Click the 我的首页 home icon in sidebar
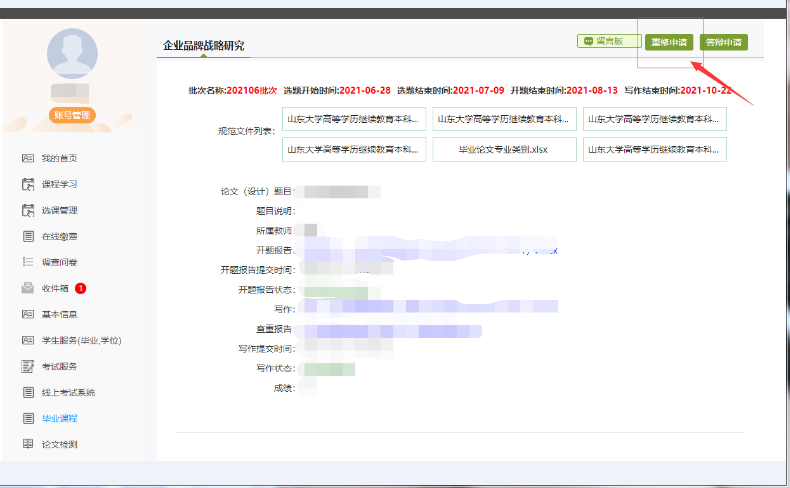The height and width of the screenshot is (488, 790). click(28, 158)
